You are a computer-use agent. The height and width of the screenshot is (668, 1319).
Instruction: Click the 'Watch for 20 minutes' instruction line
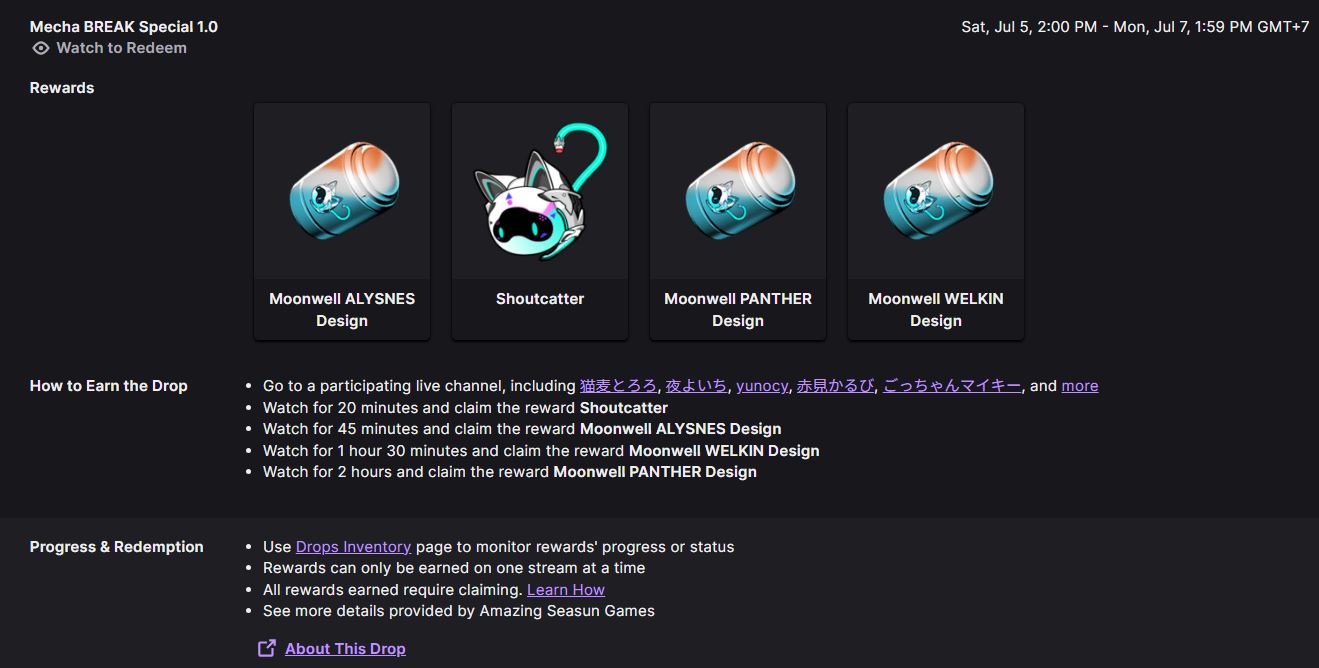pyautogui.click(x=465, y=408)
